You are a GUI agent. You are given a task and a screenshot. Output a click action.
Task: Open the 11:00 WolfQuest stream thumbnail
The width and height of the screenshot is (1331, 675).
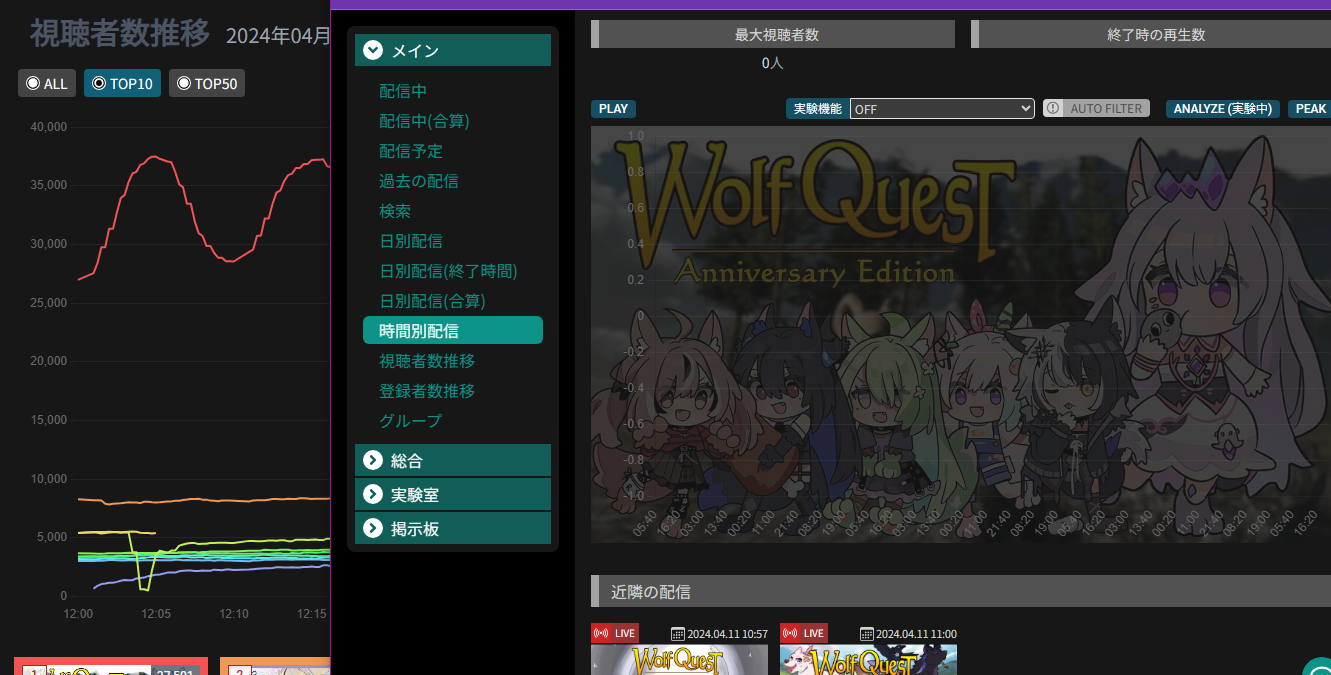(868, 660)
